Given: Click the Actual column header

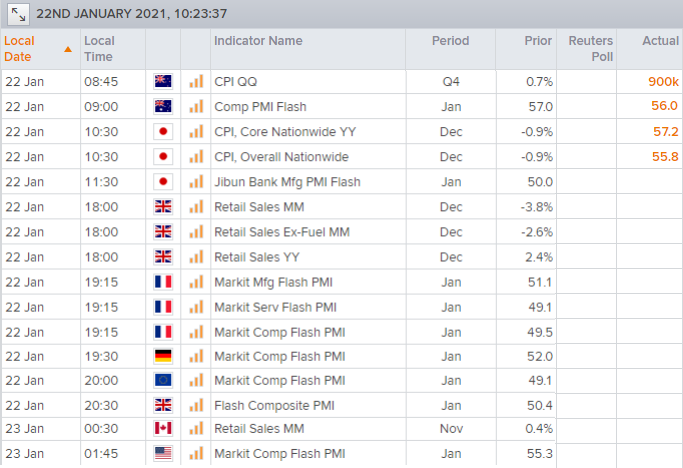Looking at the screenshot, I should click(x=660, y=41).
